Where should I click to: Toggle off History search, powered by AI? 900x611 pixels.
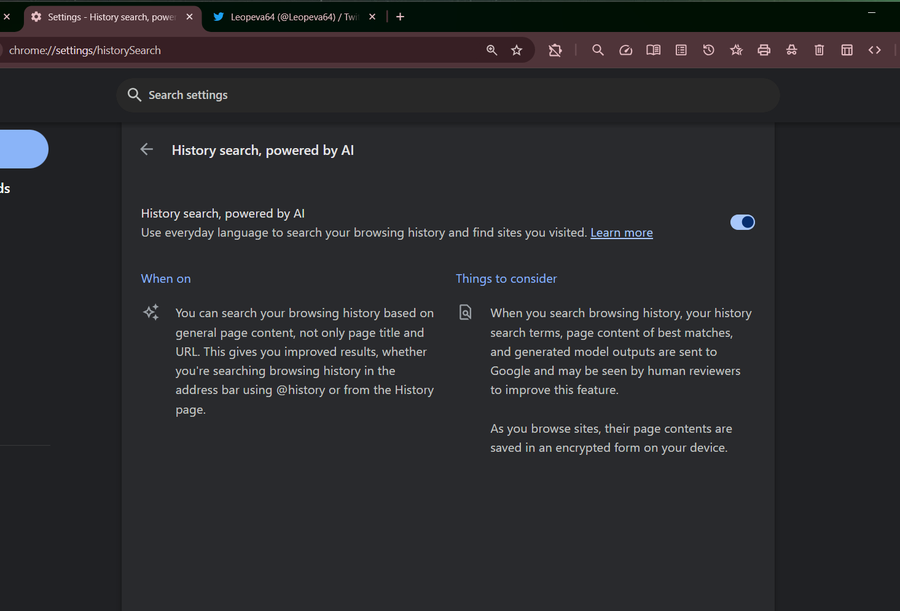(742, 222)
